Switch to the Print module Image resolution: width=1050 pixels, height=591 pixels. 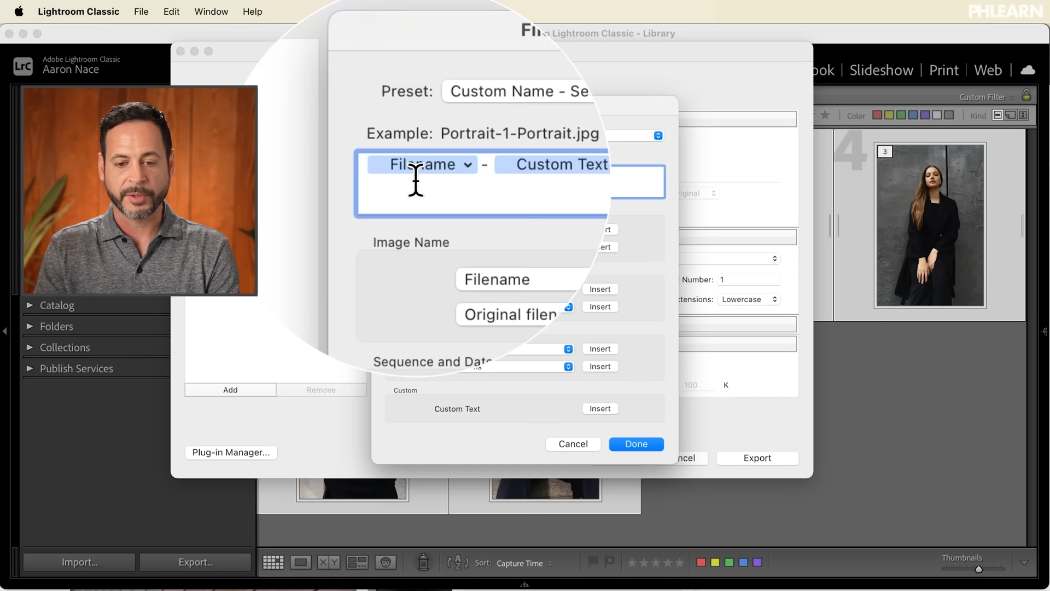pyautogui.click(x=944, y=70)
